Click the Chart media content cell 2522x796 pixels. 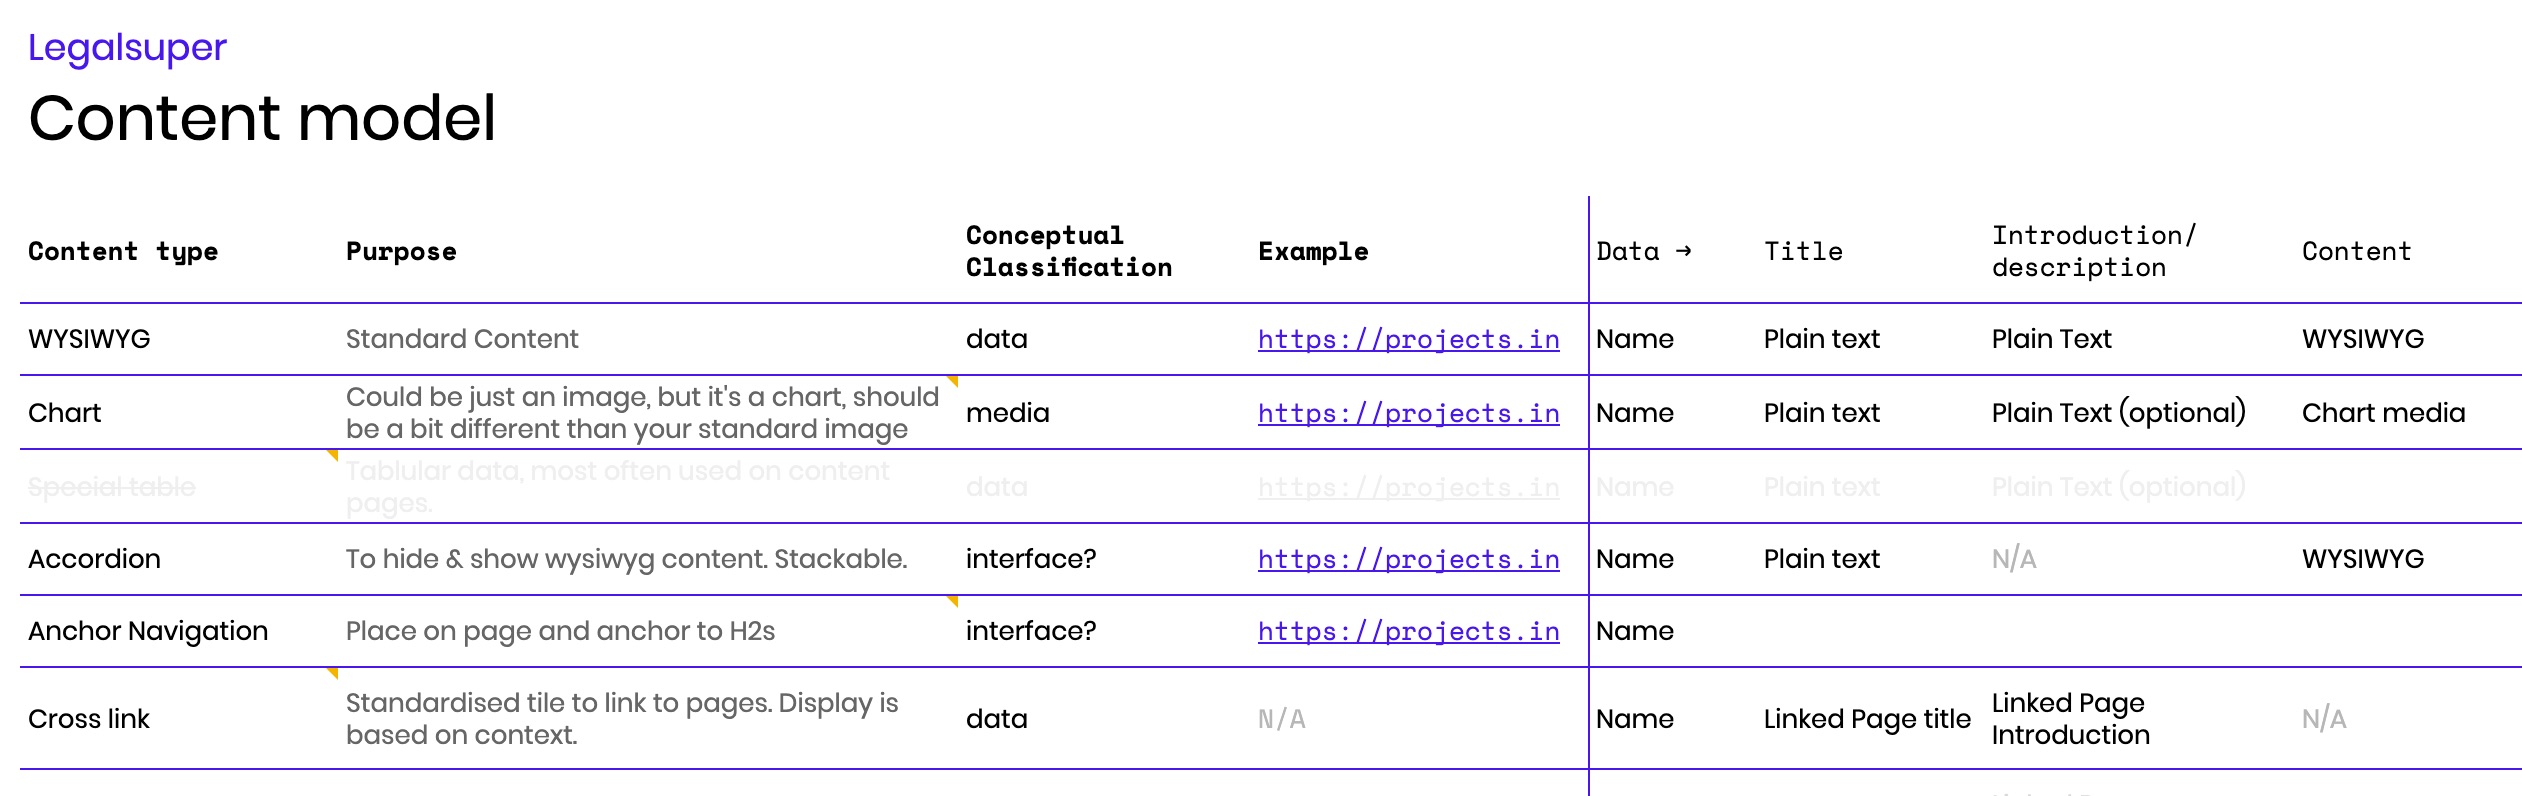(x=2383, y=413)
